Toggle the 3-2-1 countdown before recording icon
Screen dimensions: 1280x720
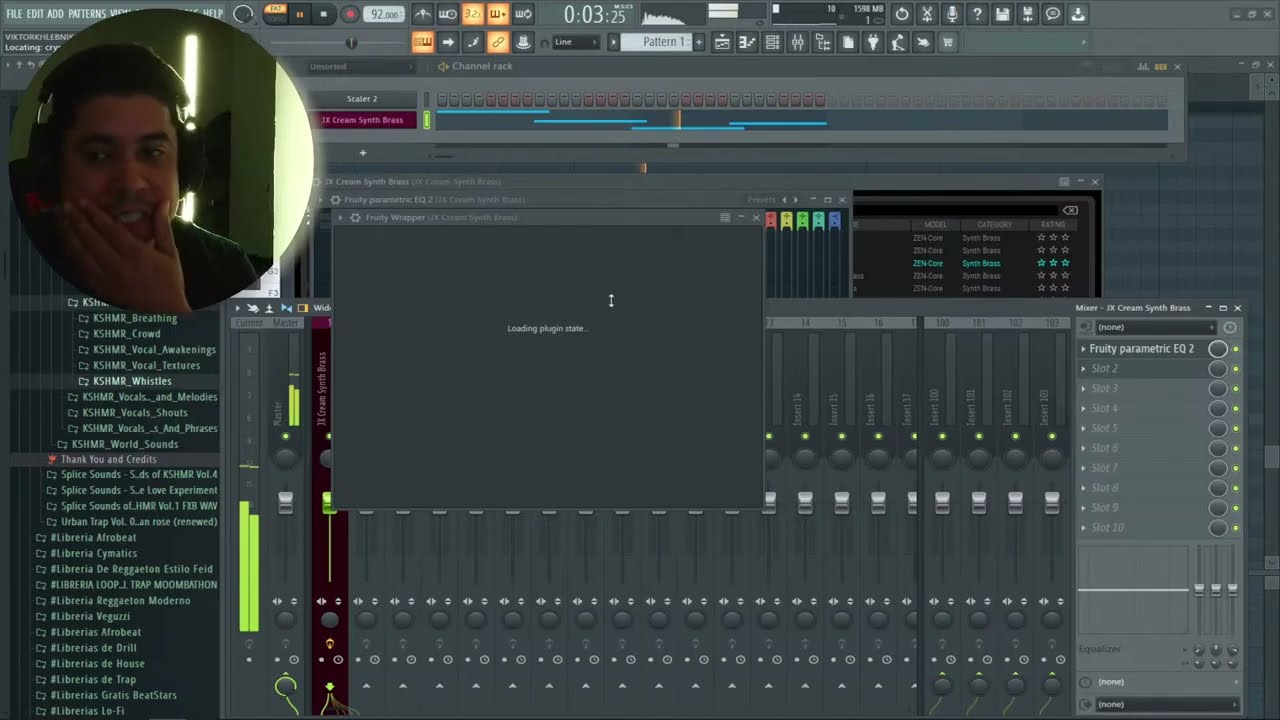pos(473,14)
